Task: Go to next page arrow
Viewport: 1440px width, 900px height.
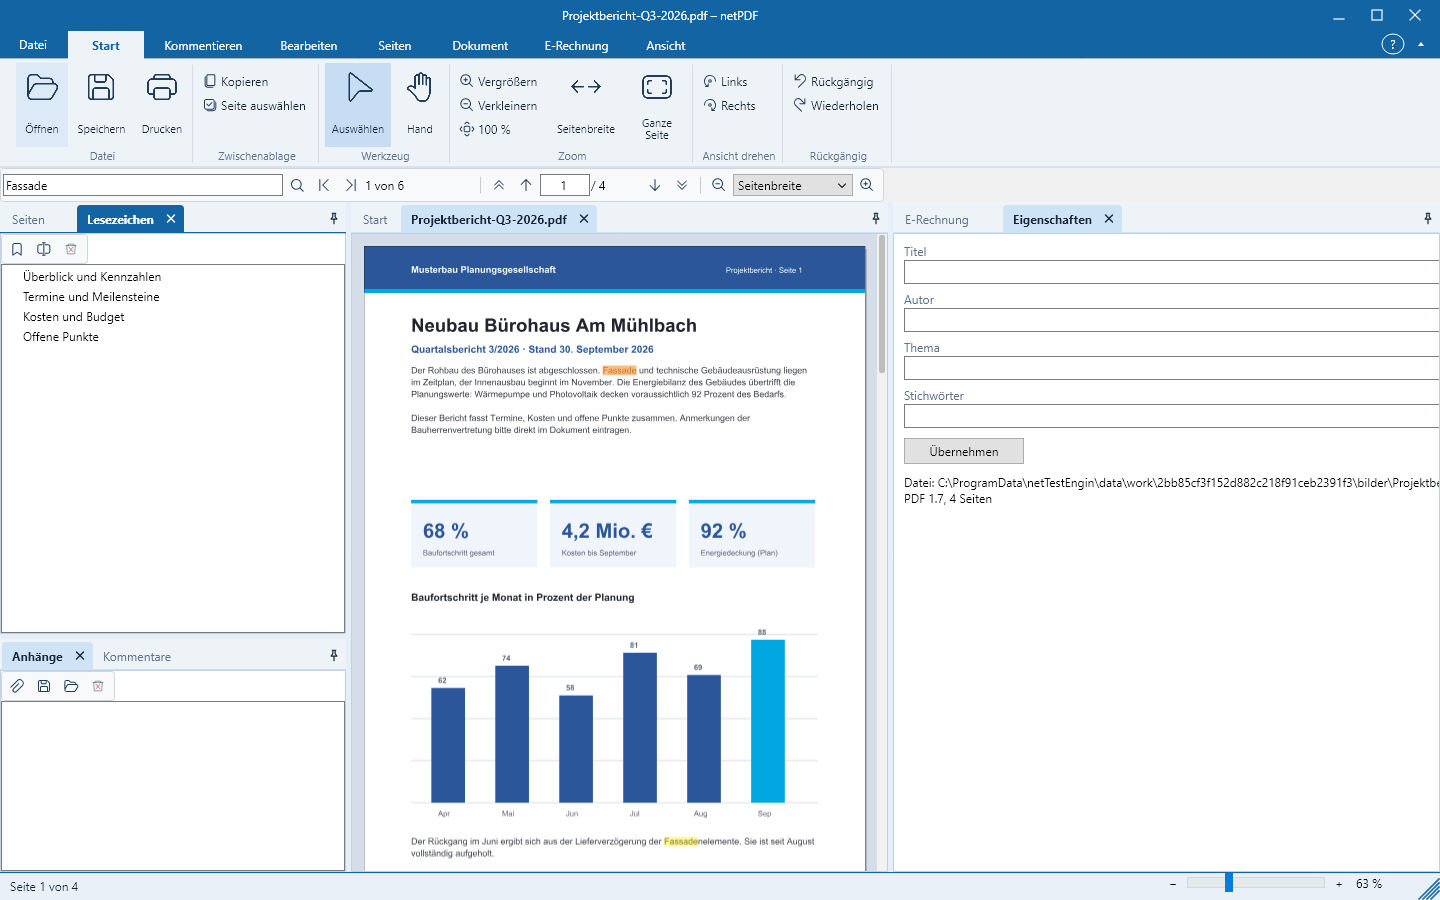Action: (x=655, y=185)
